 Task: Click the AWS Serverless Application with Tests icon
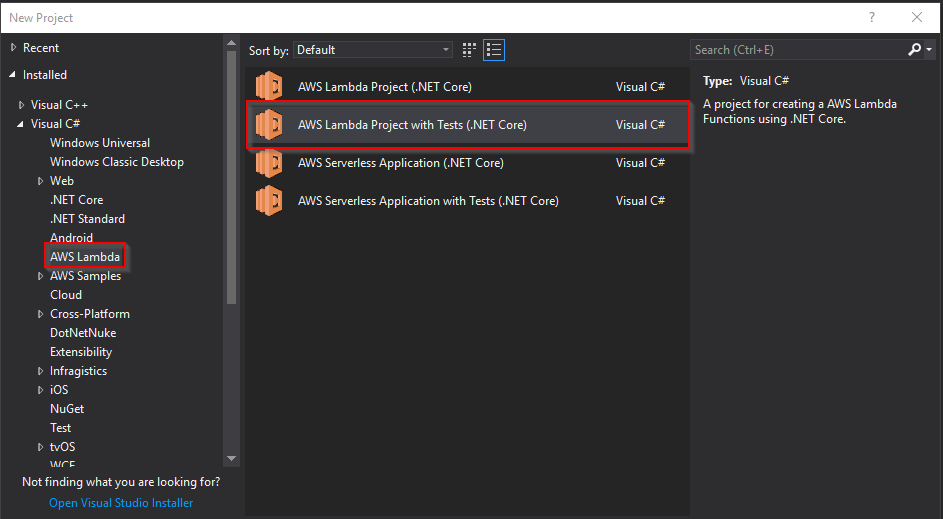[269, 201]
